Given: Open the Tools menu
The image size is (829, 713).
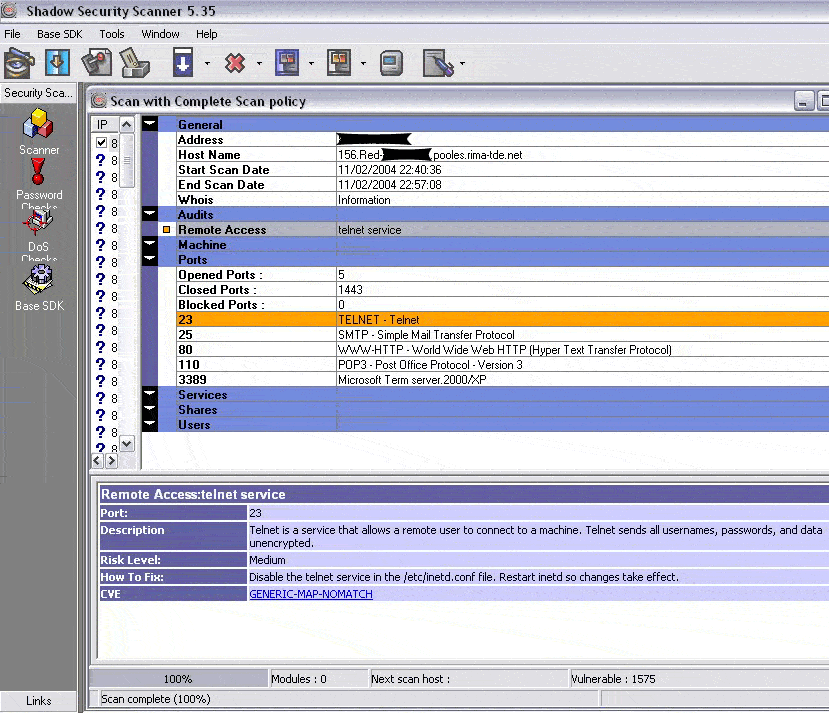Looking at the screenshot, I should pos(112,34).
